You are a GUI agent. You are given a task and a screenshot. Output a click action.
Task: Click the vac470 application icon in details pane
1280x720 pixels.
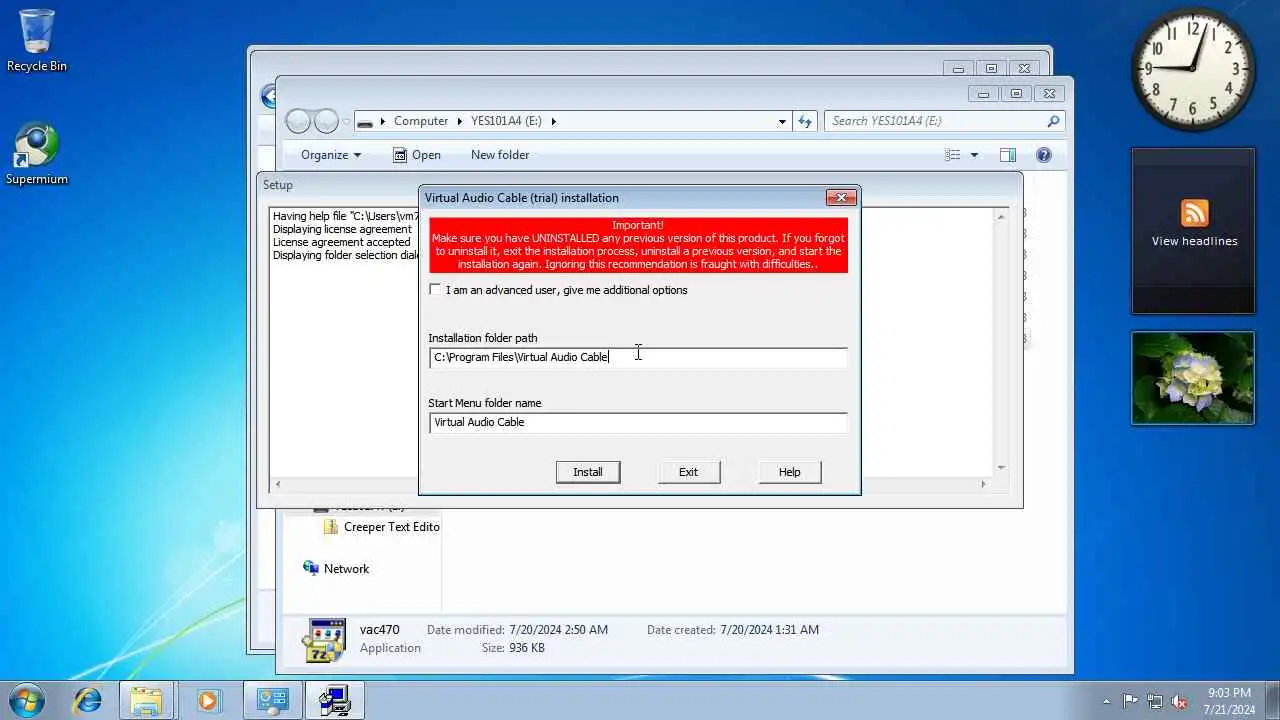point(326,640)
